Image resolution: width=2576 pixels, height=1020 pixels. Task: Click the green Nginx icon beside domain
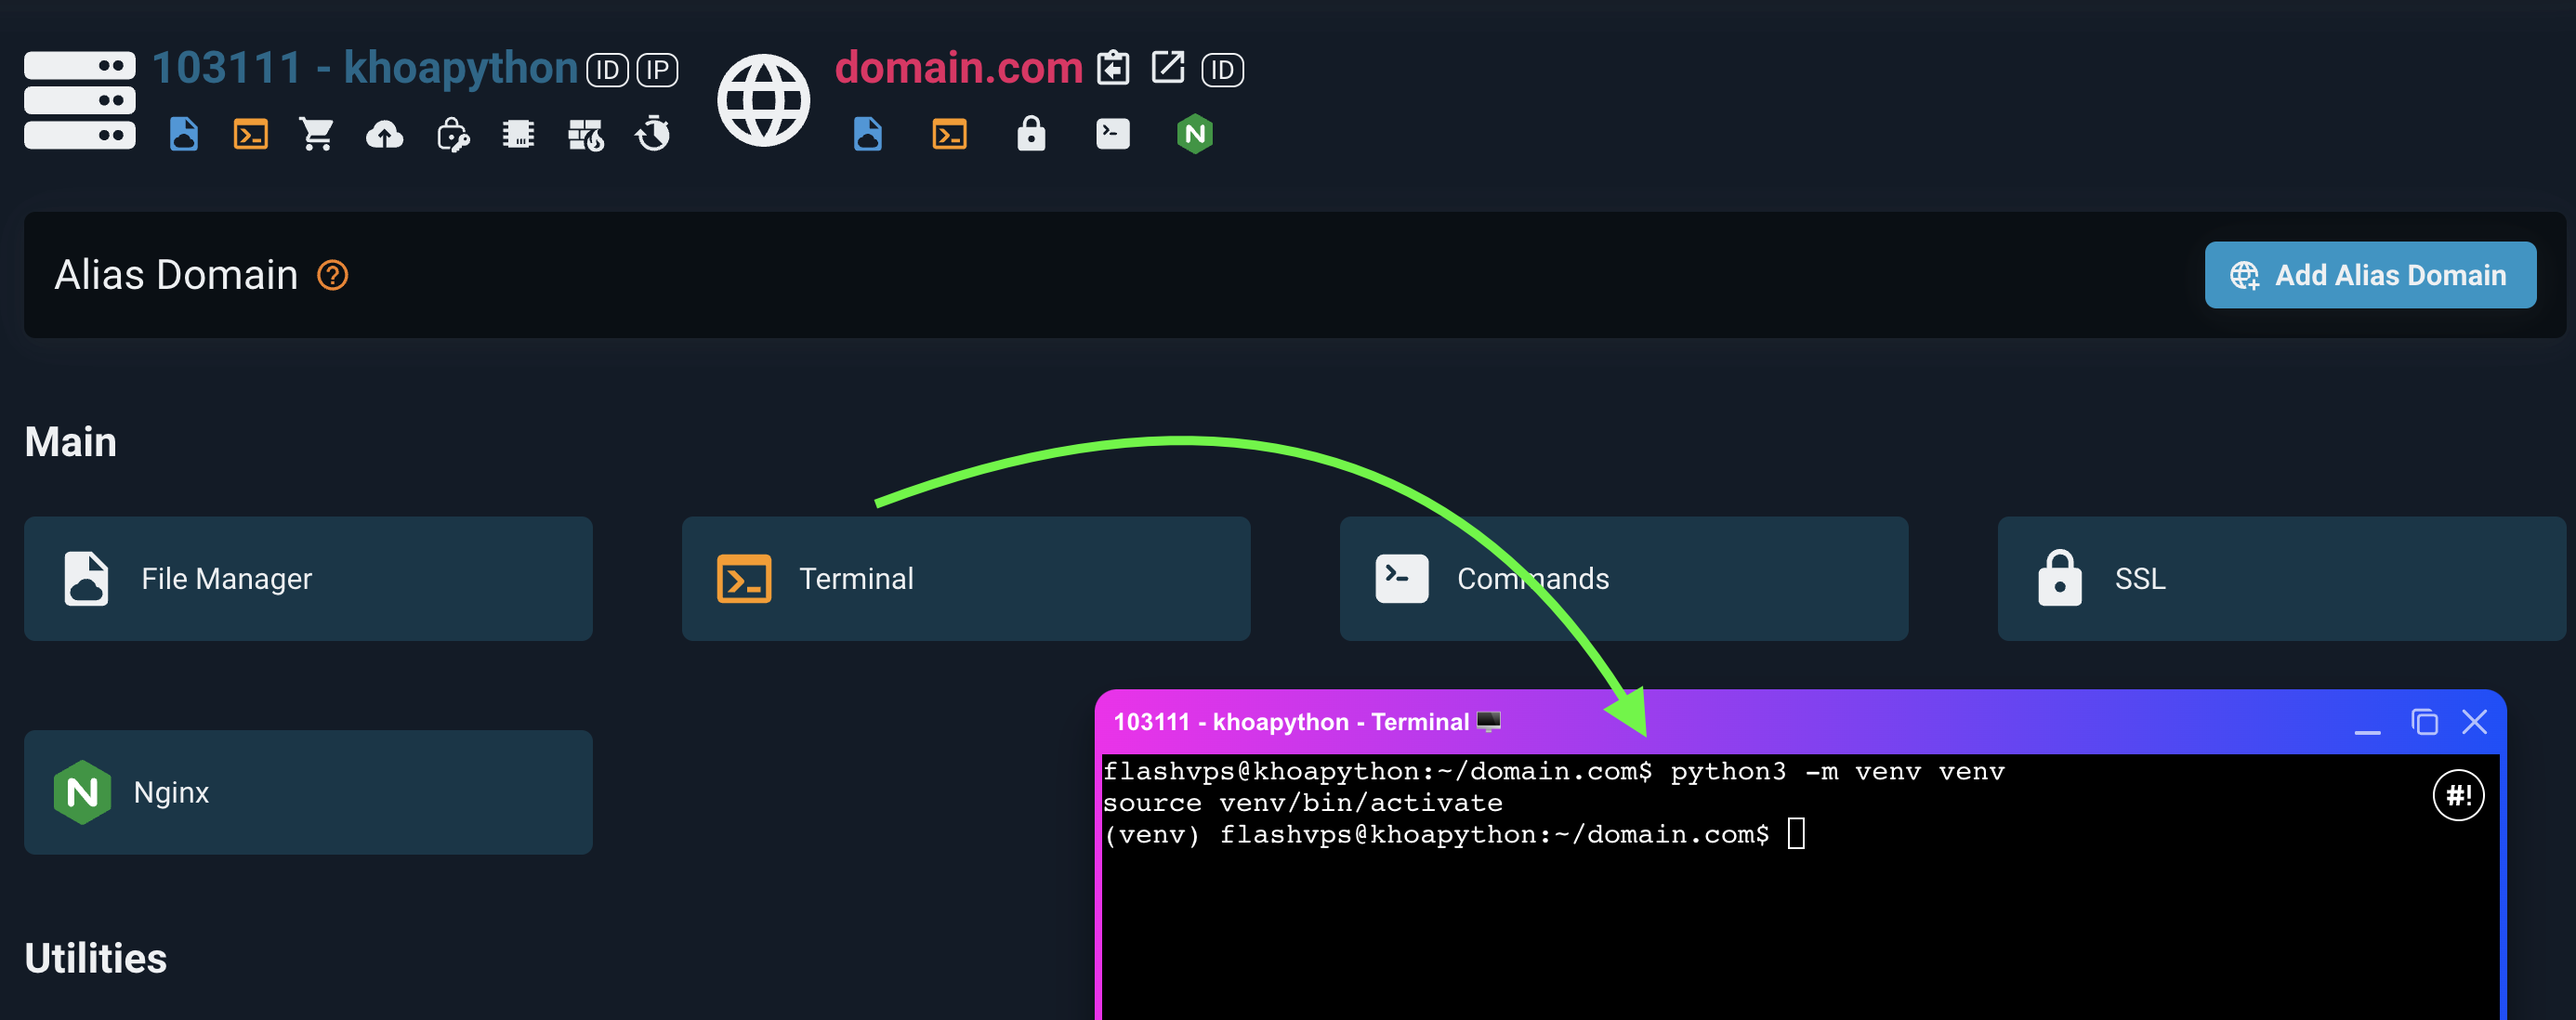coord(1194,134)
